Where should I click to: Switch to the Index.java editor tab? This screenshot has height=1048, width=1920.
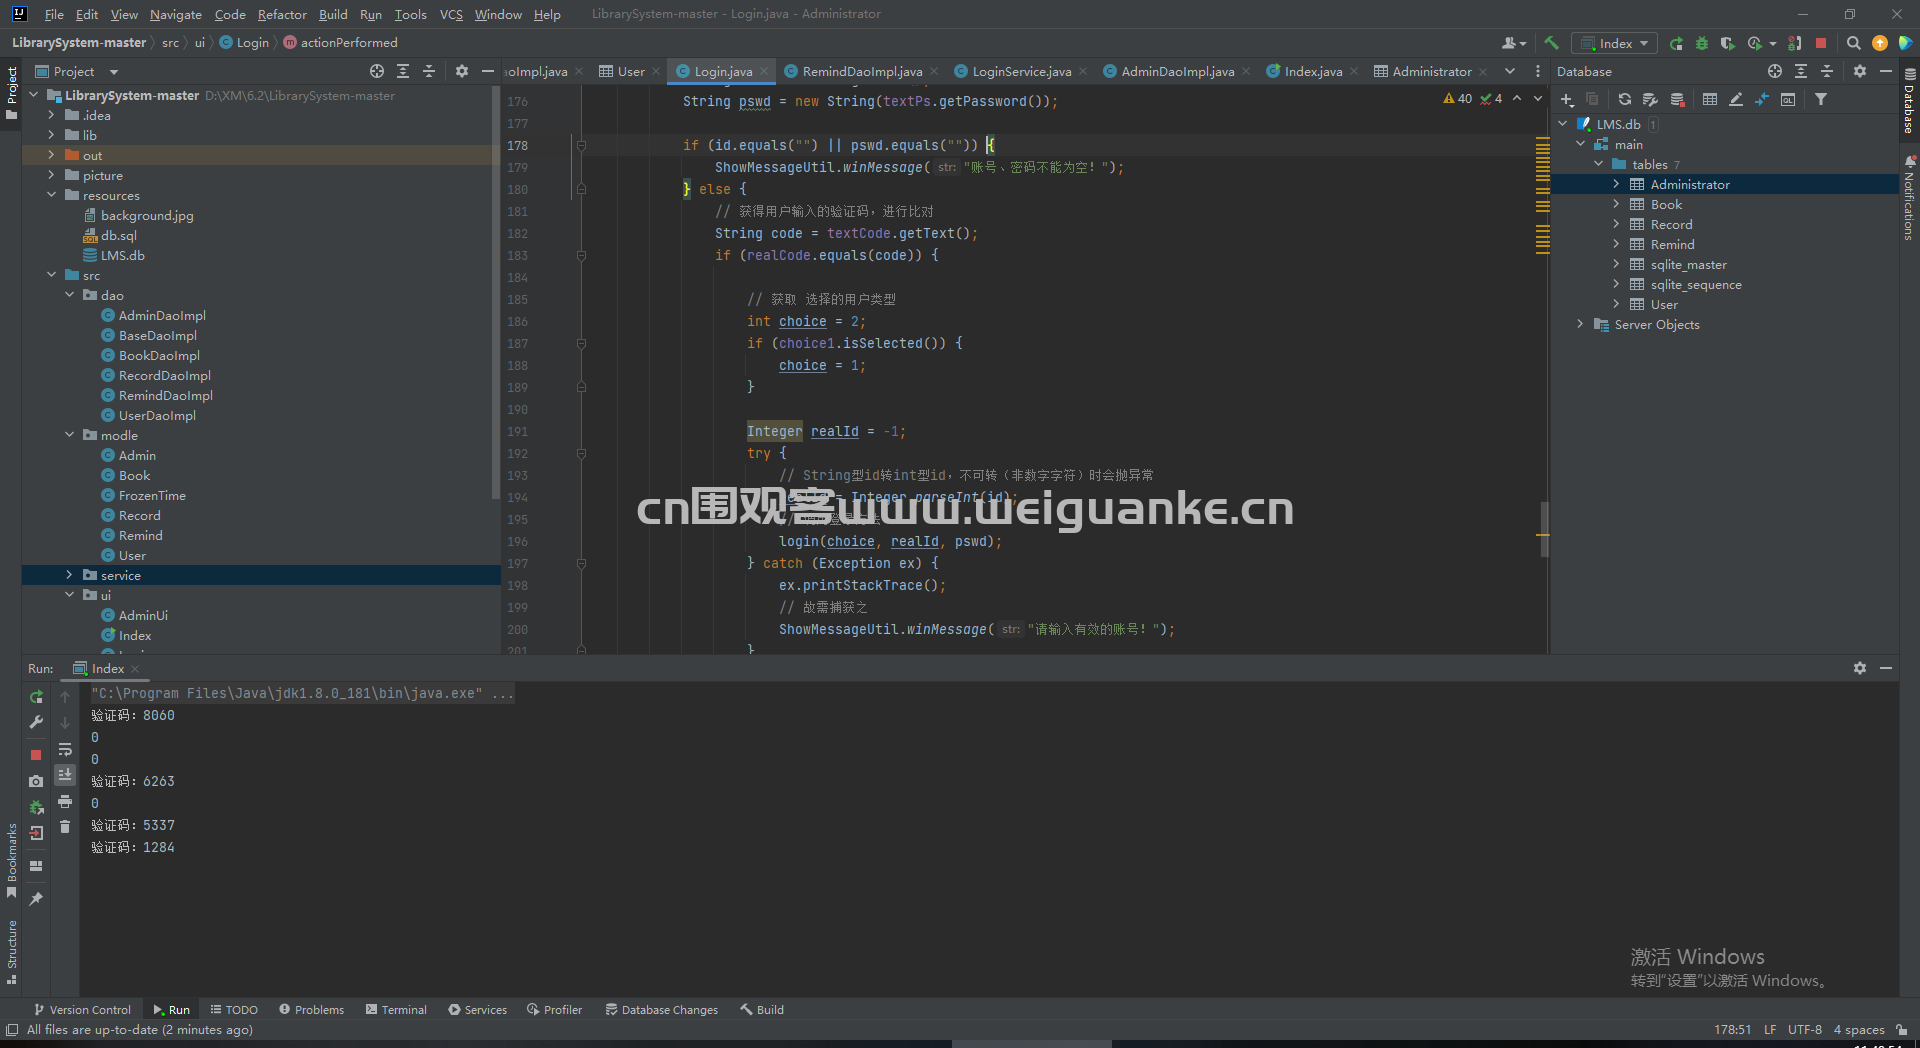tap(1313, 71)
